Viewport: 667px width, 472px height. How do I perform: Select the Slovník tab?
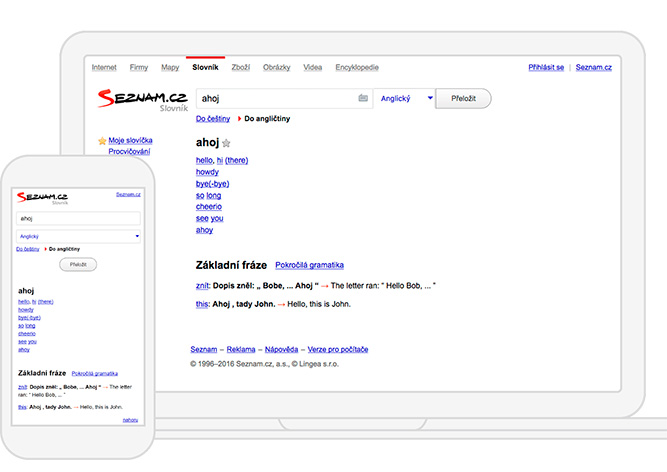tap(205, 67)
